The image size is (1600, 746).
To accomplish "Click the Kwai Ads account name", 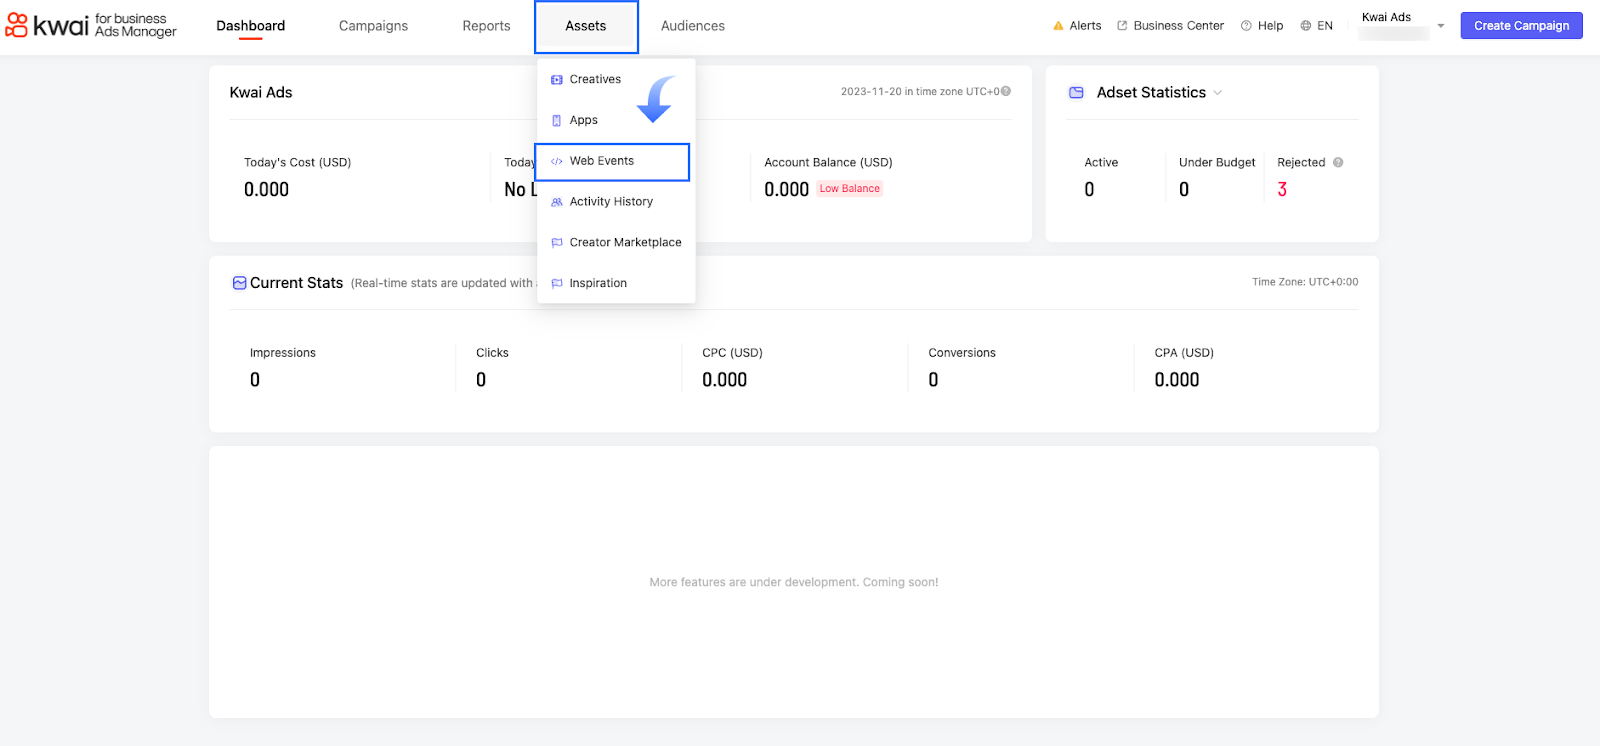I will [x=1386, y=17].
